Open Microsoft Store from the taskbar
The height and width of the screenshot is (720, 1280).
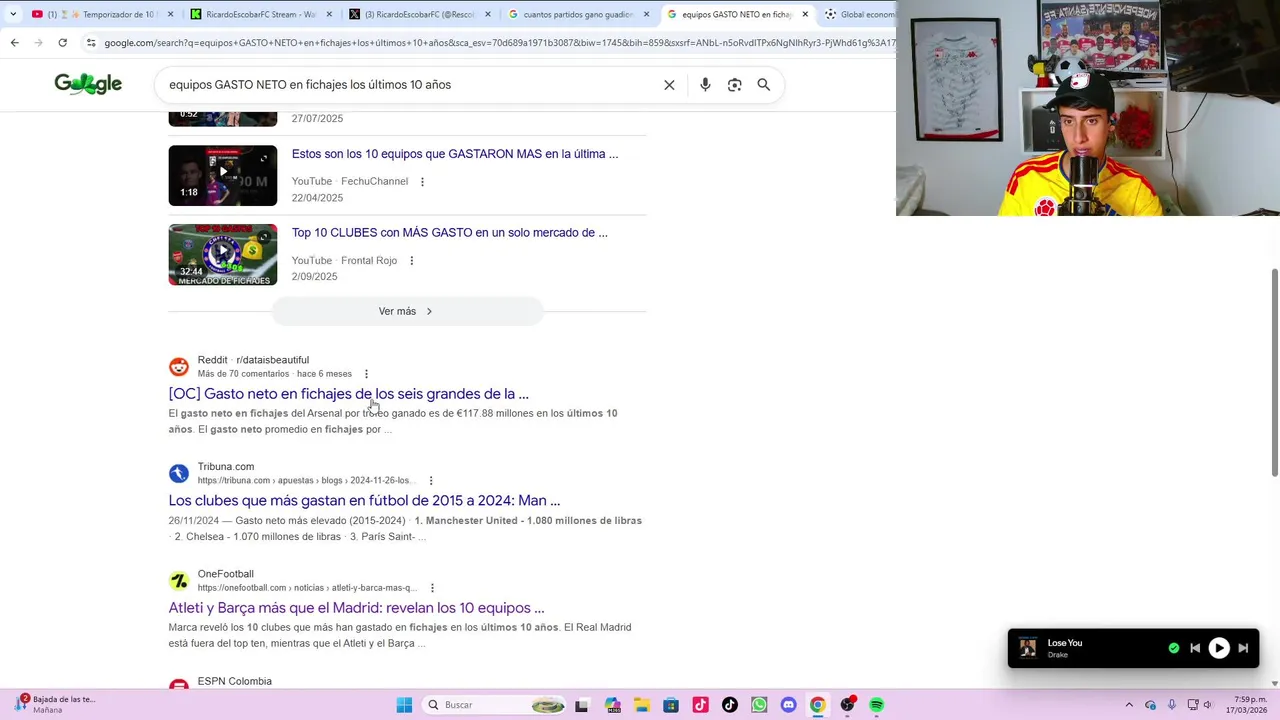[x=671, y=705]
